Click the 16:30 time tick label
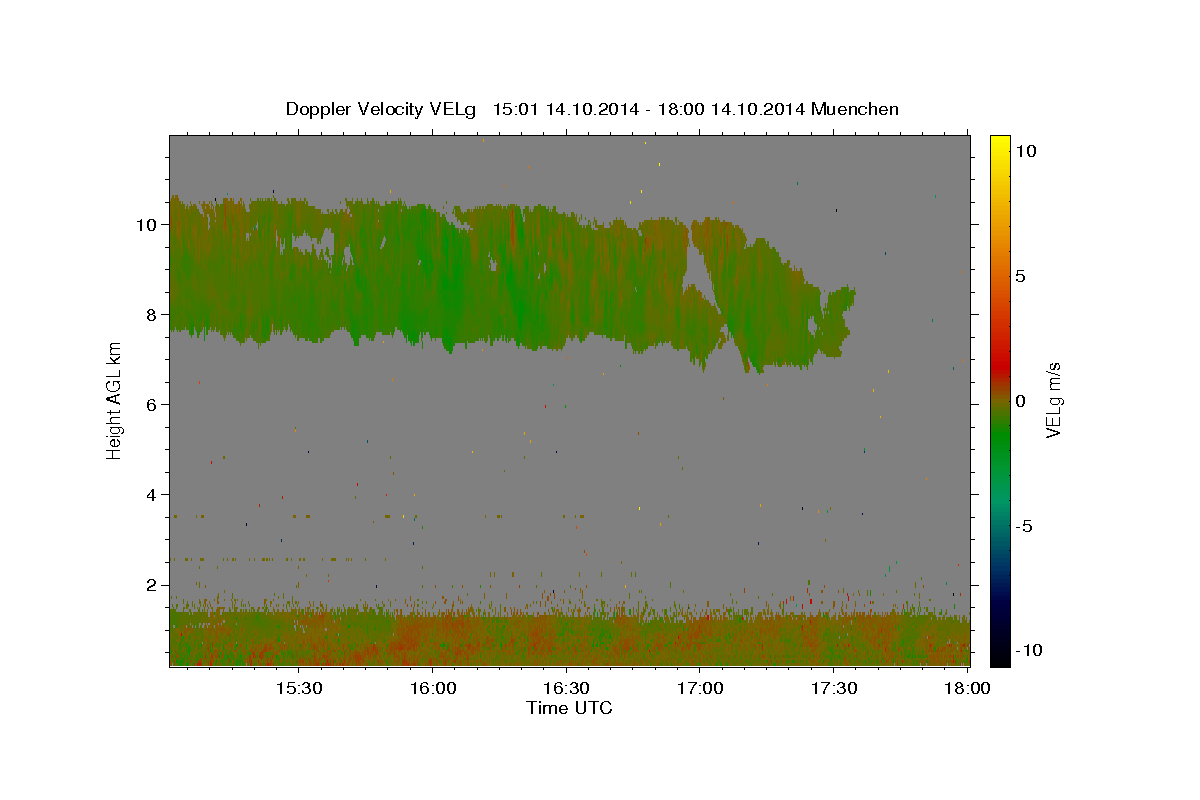 (x=566, y=688)
